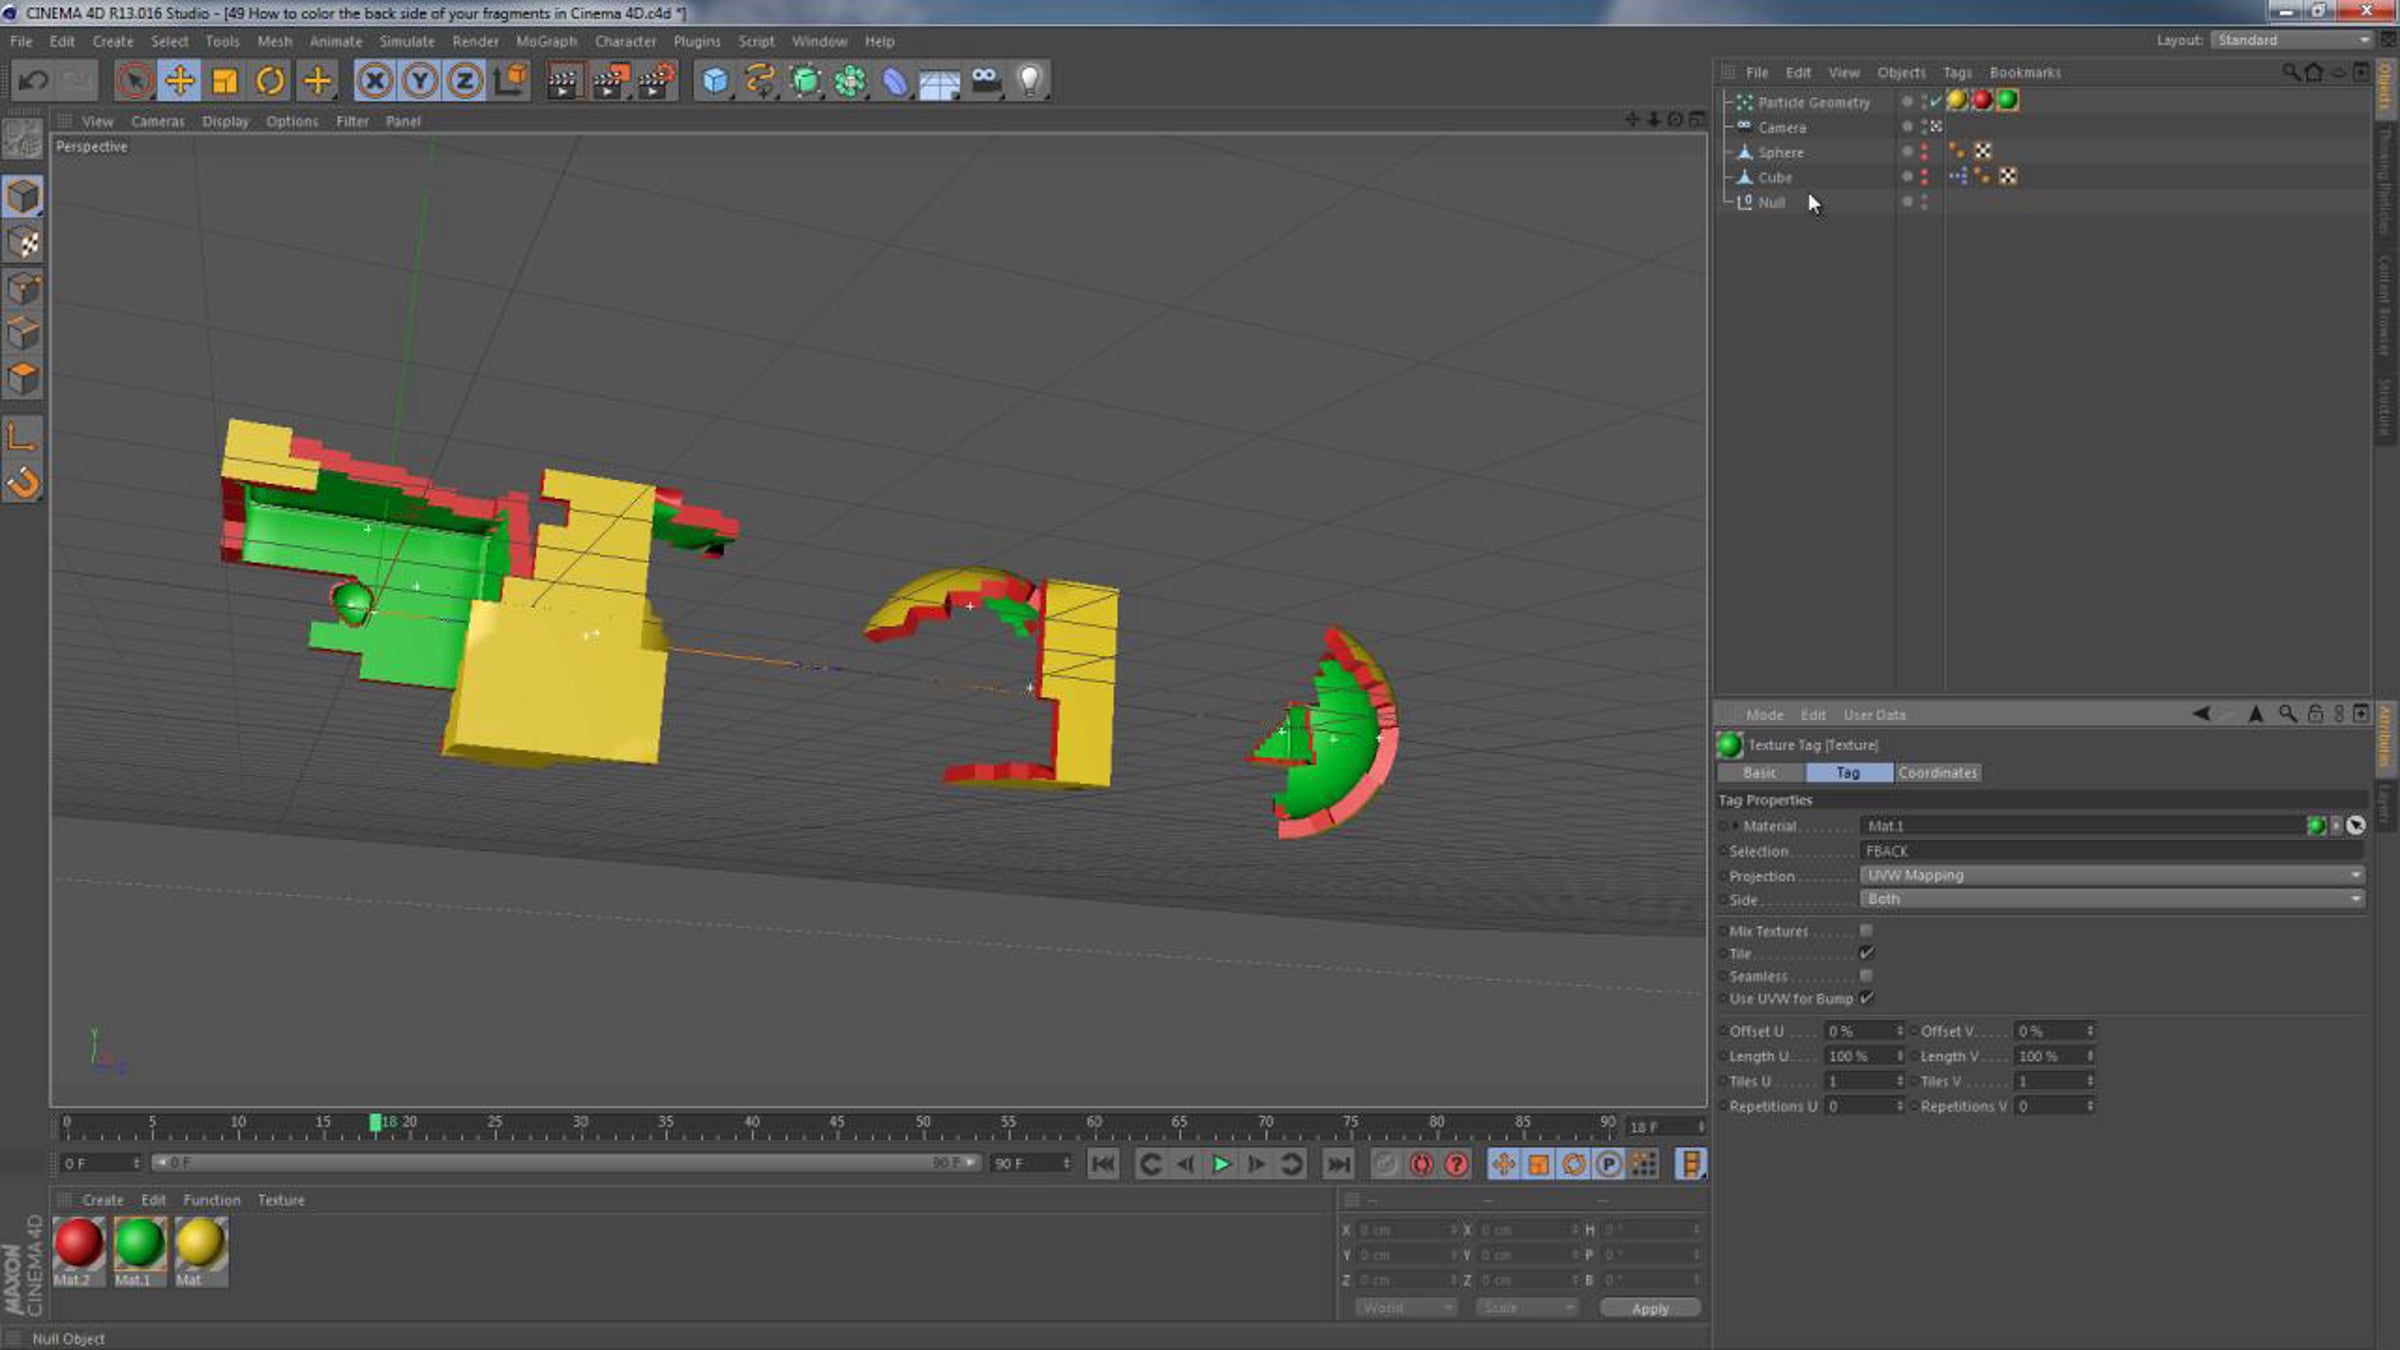Enable the Axis mode L icon

pyautogui.click(x=23, y=436)
